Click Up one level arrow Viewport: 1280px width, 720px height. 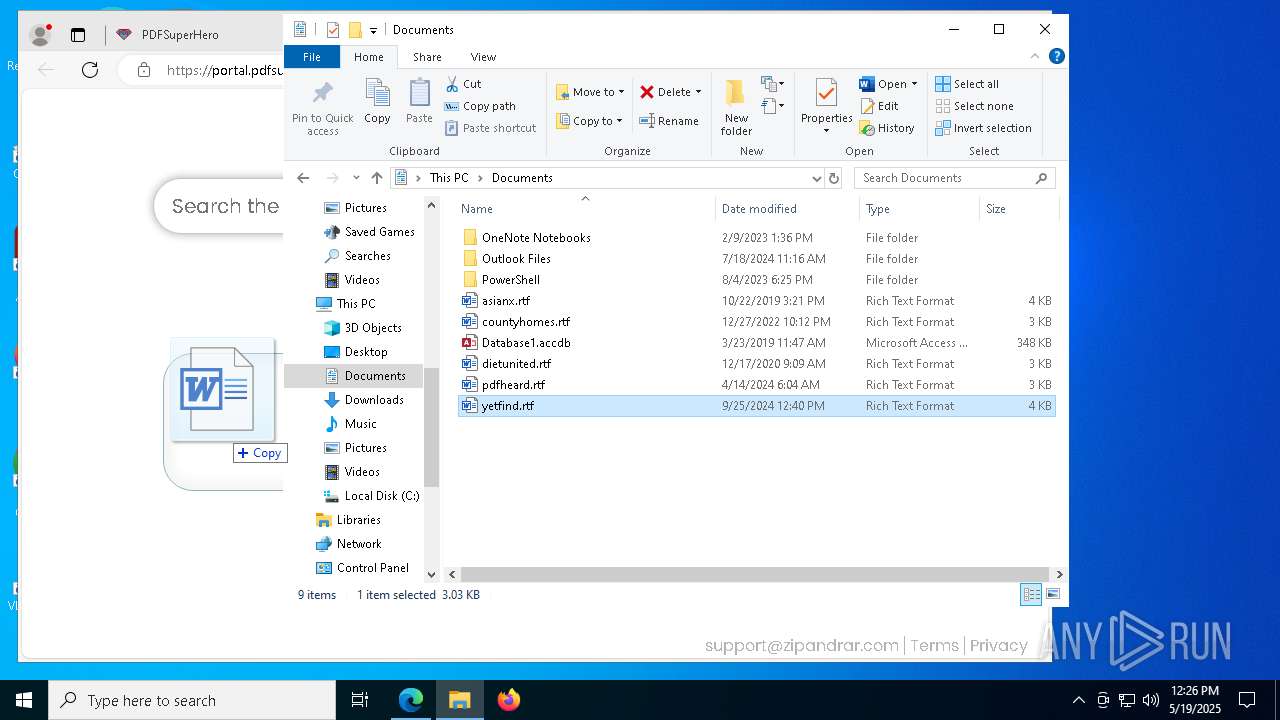click(x=376, y=178)
